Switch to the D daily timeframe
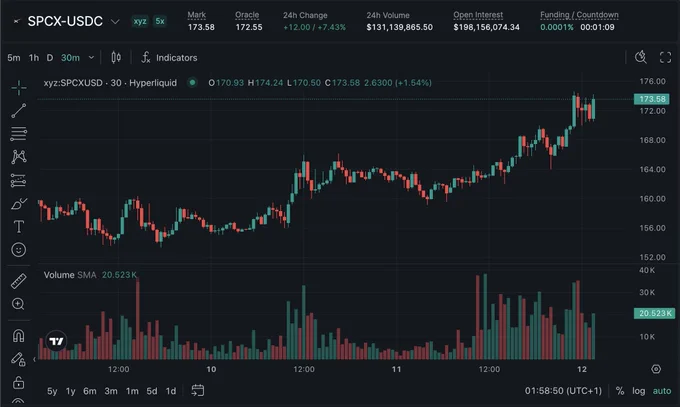 tap(50, 58)
